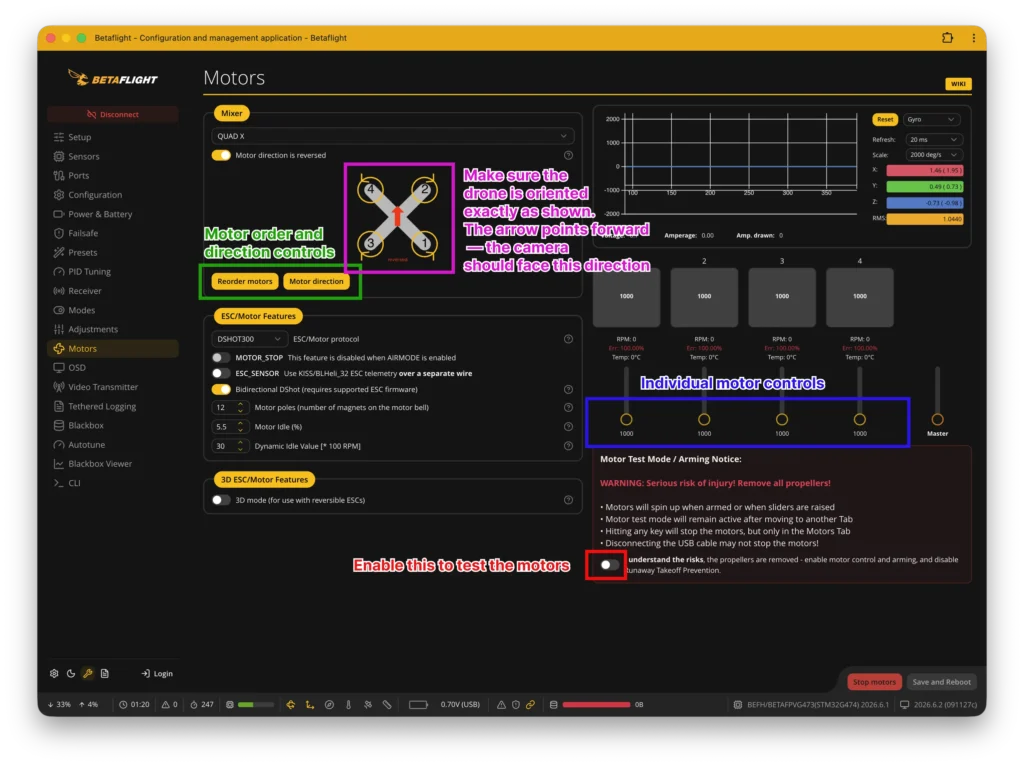Open Setup tab in sidebar
This screenshot has height=766, width=1024.
coord(112,137)
